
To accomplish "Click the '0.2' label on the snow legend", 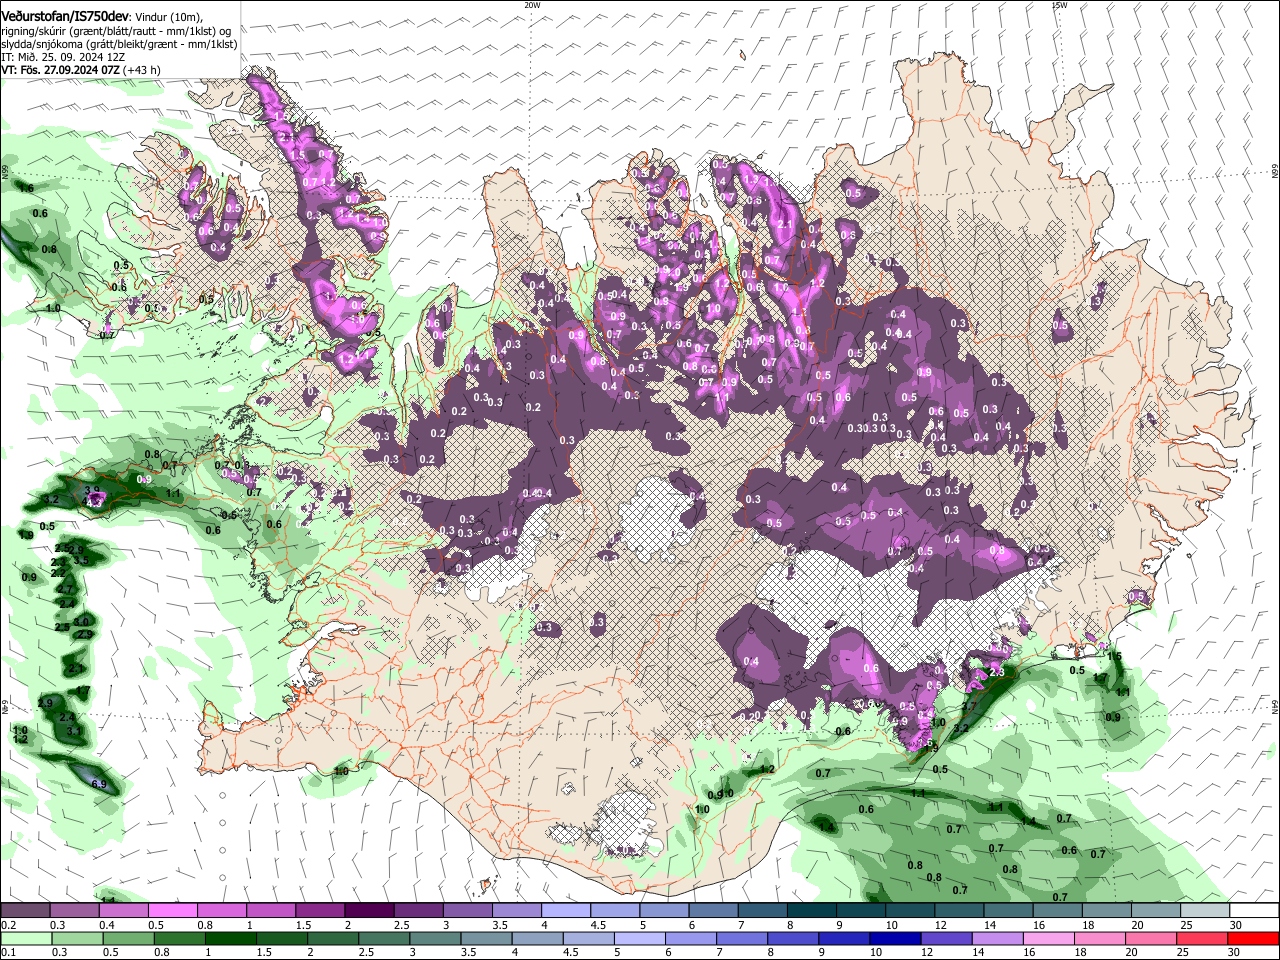I will 8,925.
